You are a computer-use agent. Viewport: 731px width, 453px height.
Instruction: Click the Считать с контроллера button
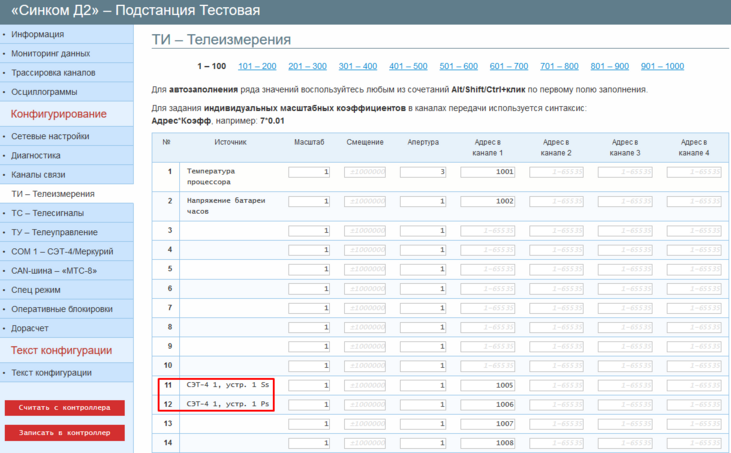point(65,408)
